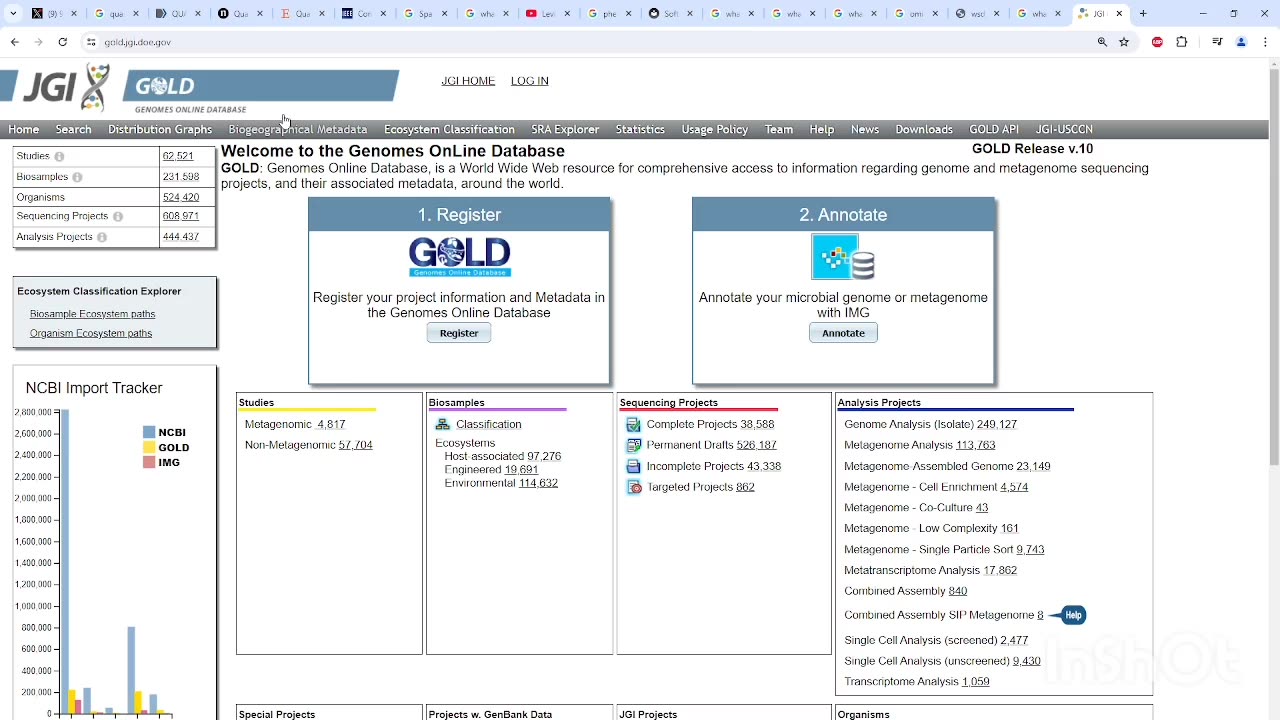Screen dimensions: 1280x720
Task: Go back using the browser back arrow
Action: pyautogui.click(x=14, y=42)
